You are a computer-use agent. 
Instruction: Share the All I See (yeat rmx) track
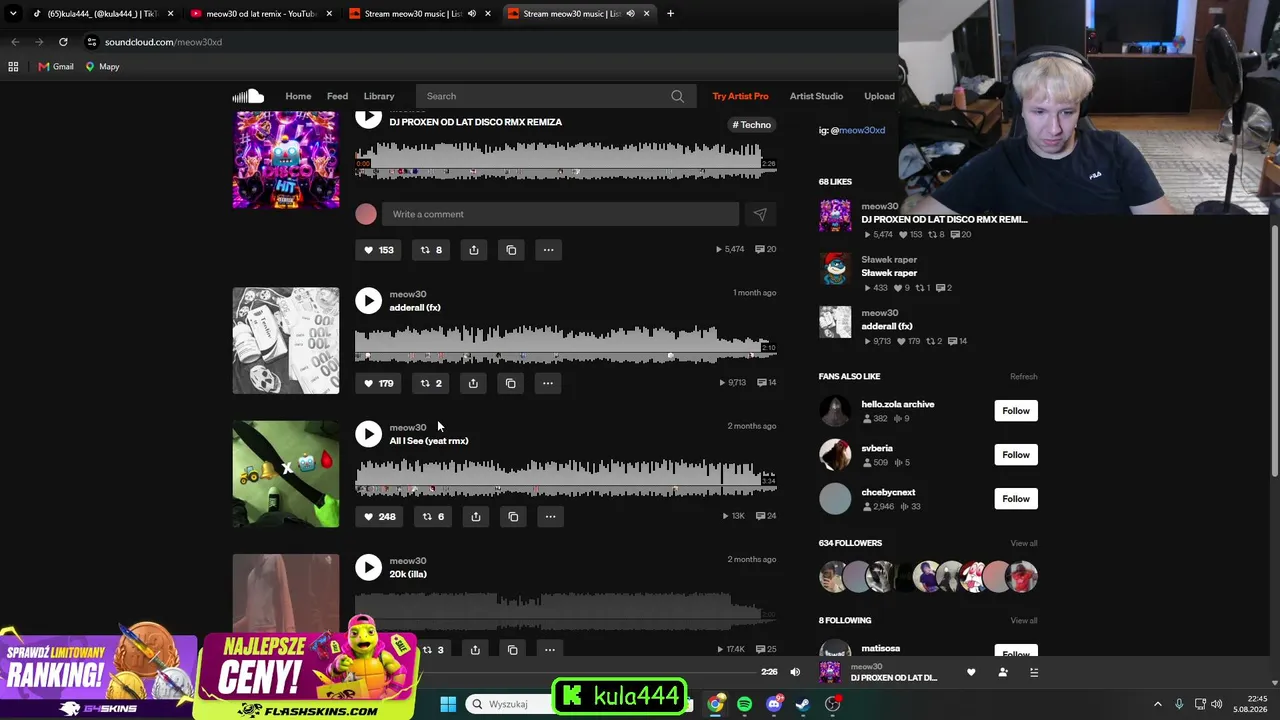tap(475, 516)
